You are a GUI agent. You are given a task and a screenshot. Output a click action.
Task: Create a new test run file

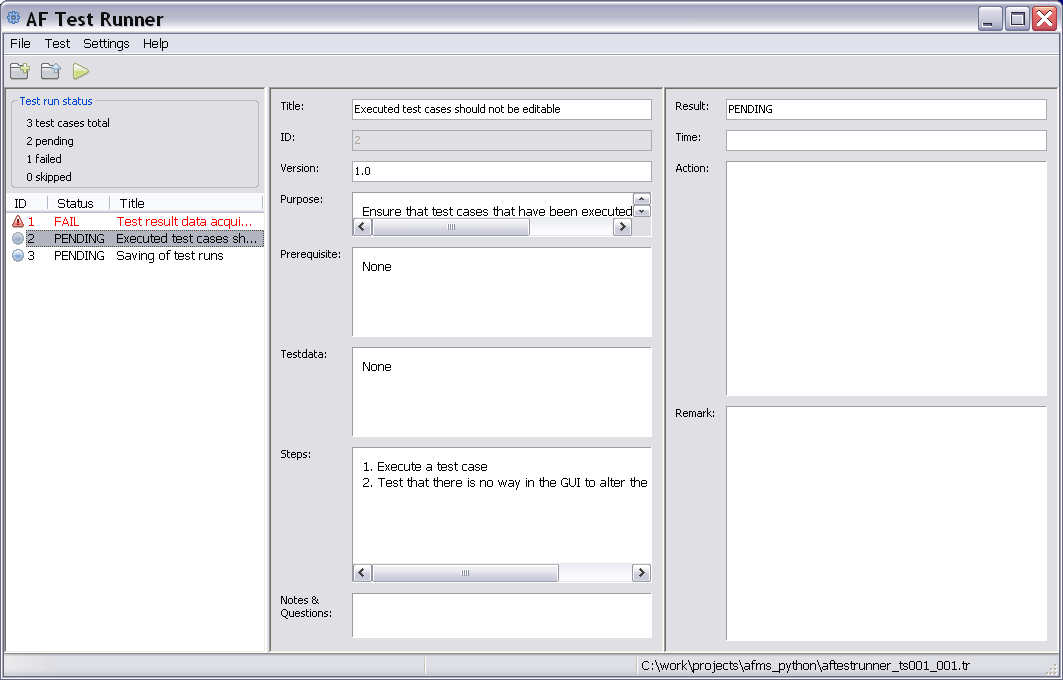click(x=19, y=71)
